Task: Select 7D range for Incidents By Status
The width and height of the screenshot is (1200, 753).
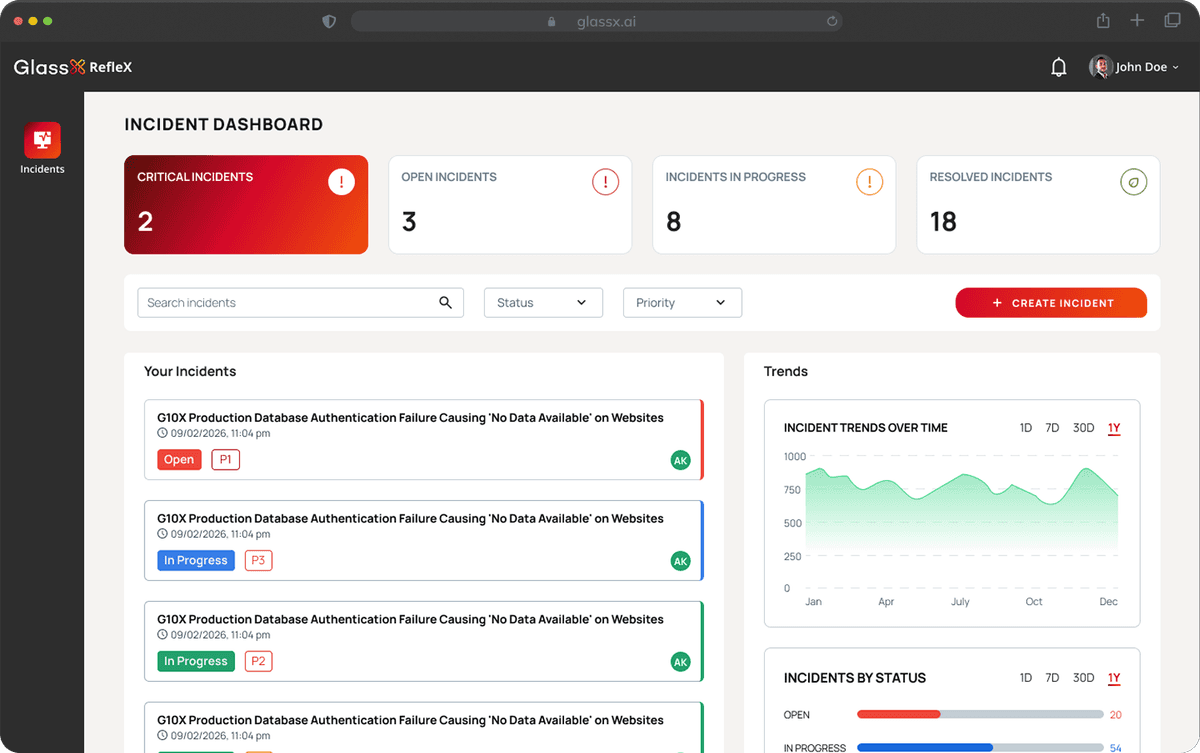Action: tap(1051, 677)
